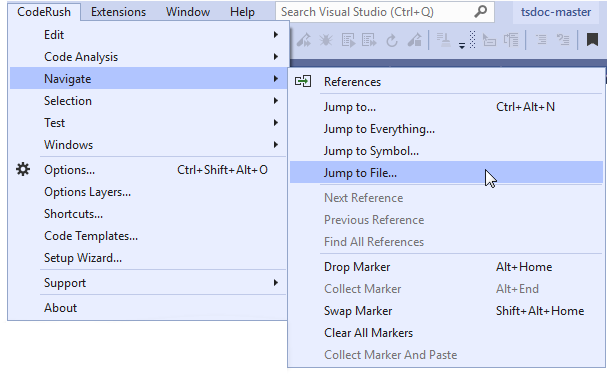Screen dimensions: 607x376
Task: Open Options Layers... menu entry
Action: click(149, 192)
